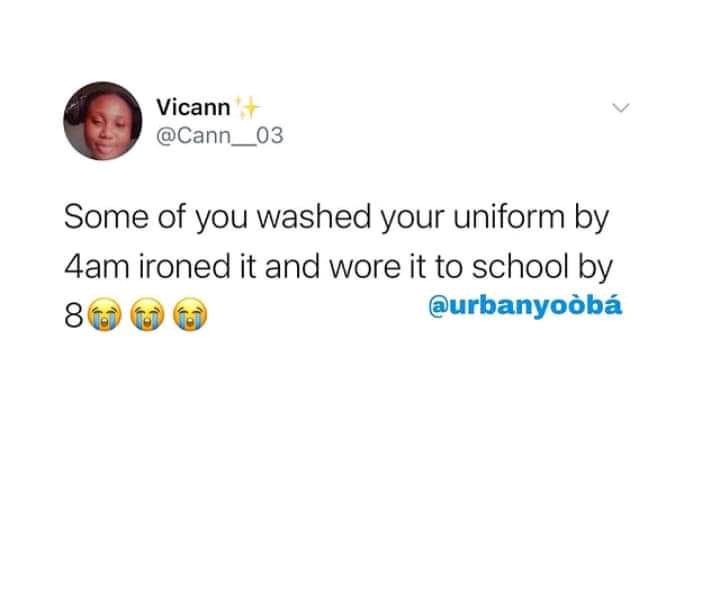Screen dimensions: 720x590
Task: Click the number 8 before the emojis
Action: [74, 316]
